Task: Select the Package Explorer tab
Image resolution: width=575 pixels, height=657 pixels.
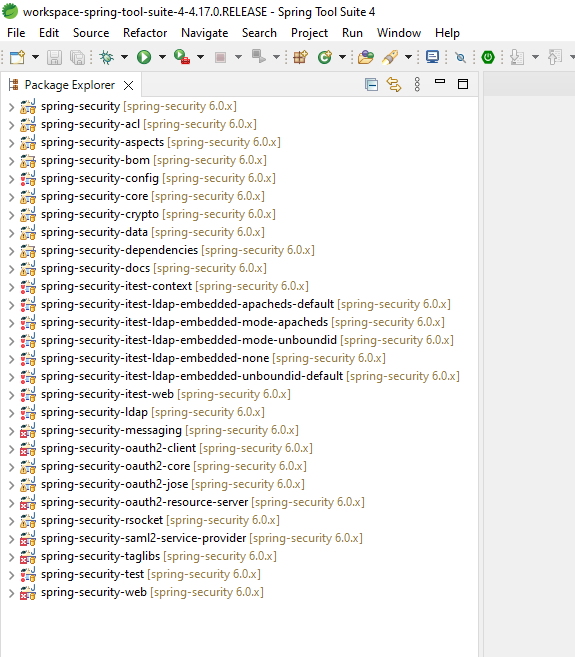Action: [70, 85]
